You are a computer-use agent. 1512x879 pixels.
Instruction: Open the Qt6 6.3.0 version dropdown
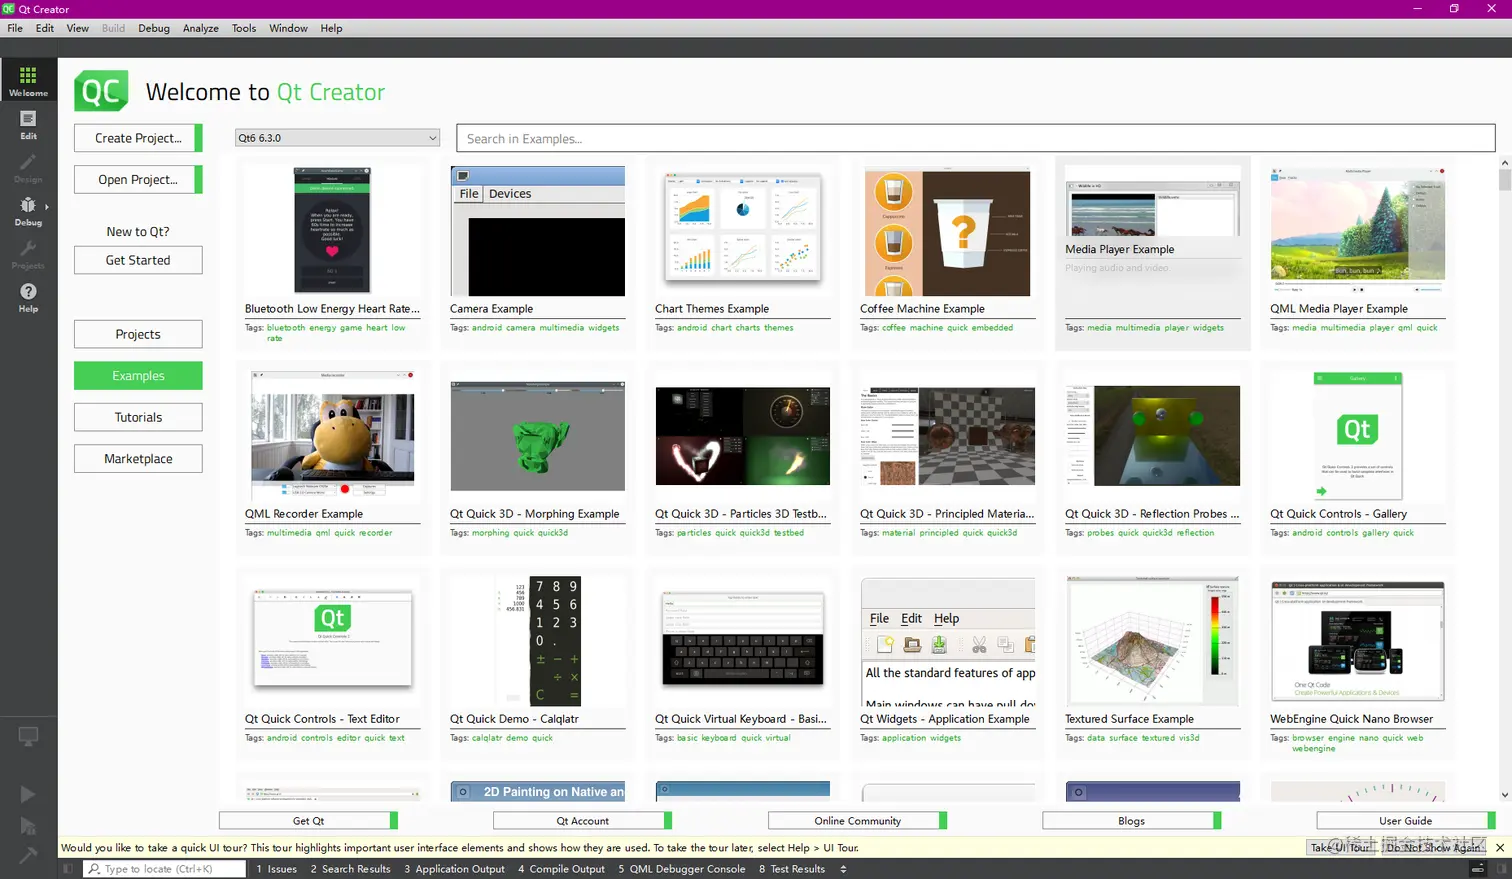tap(337, 138)
